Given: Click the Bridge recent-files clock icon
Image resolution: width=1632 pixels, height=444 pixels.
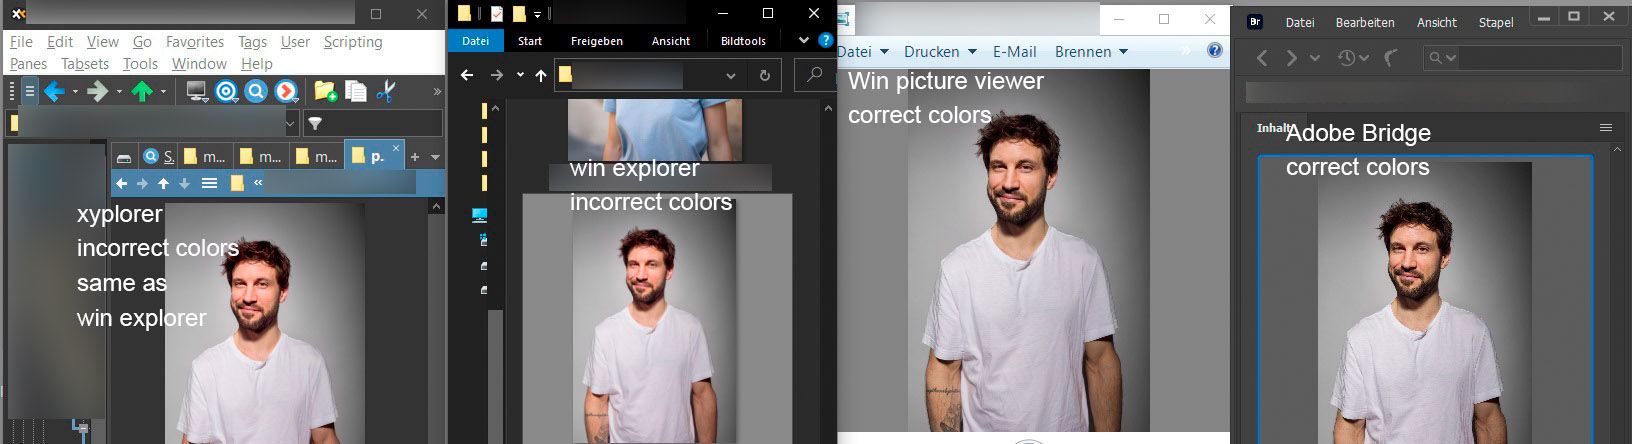Looking at the screenshot, I should [x=1347, y=58].
